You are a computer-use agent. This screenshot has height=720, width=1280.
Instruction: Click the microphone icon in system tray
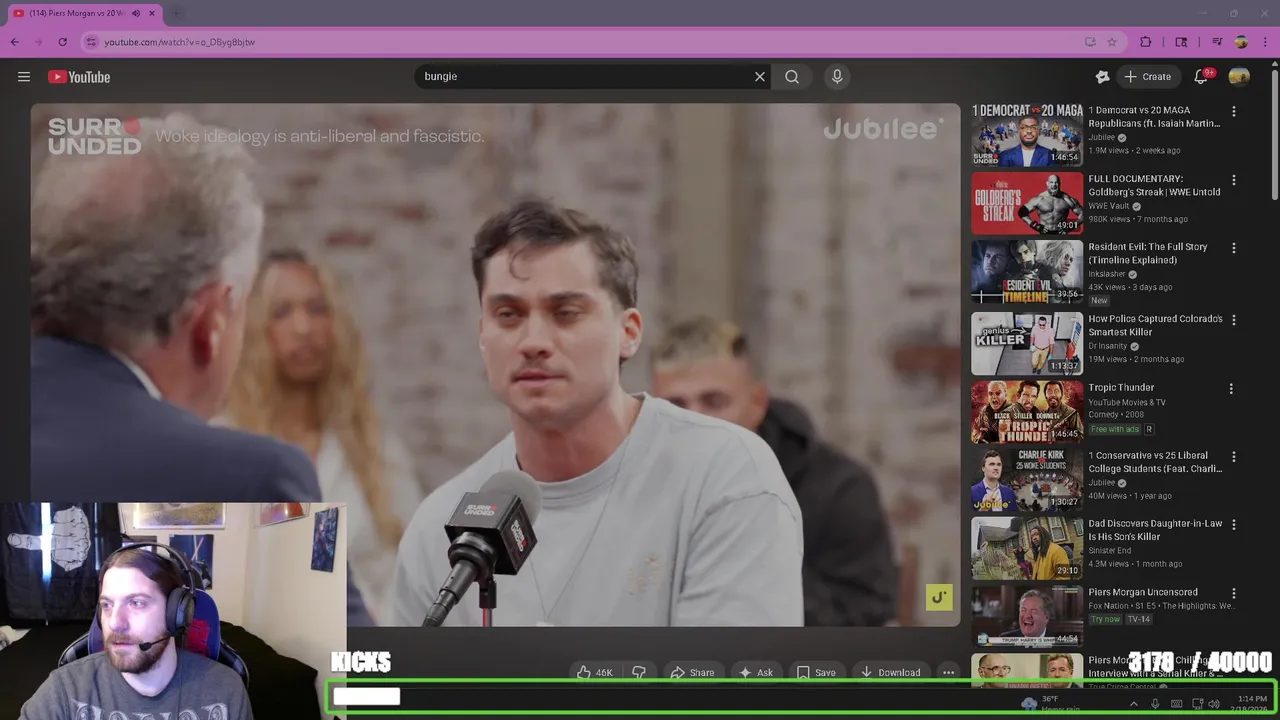tap(1155, 704)
